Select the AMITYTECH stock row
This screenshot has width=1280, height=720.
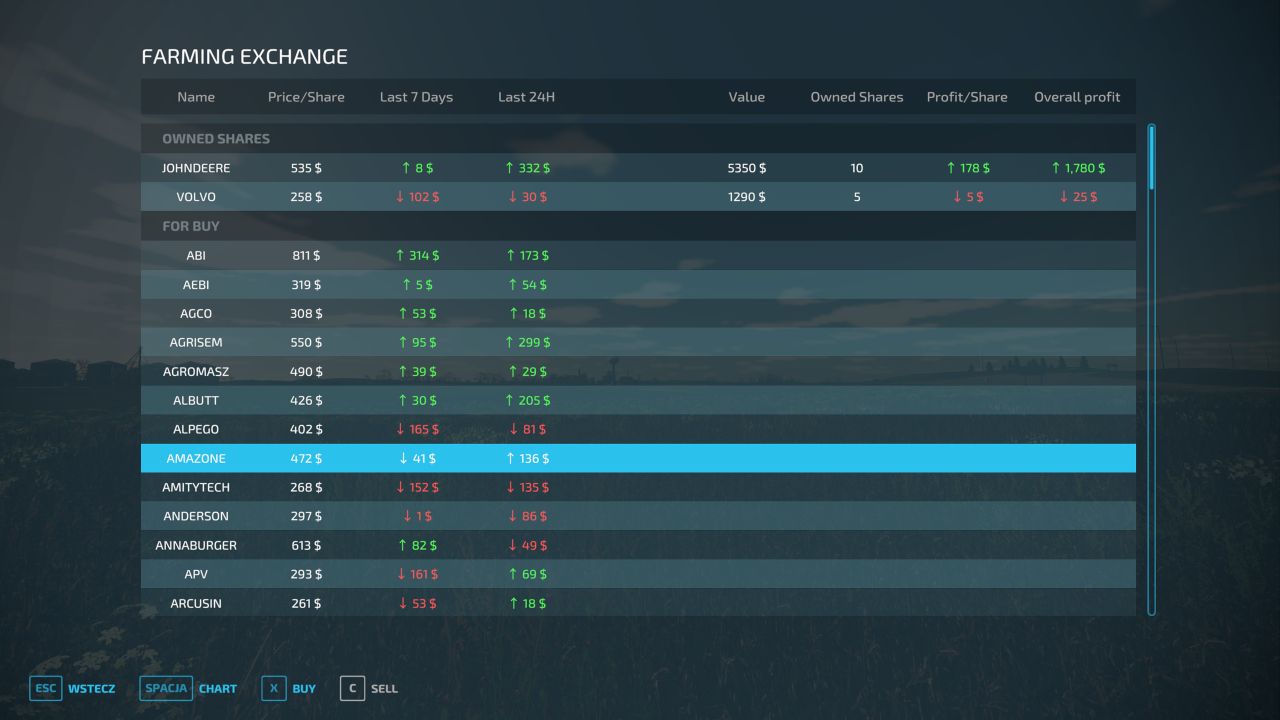pyautogui.click(x=638, y=487)
